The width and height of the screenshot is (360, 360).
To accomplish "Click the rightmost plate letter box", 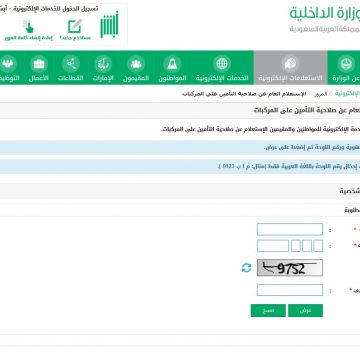I will point(318,246).
